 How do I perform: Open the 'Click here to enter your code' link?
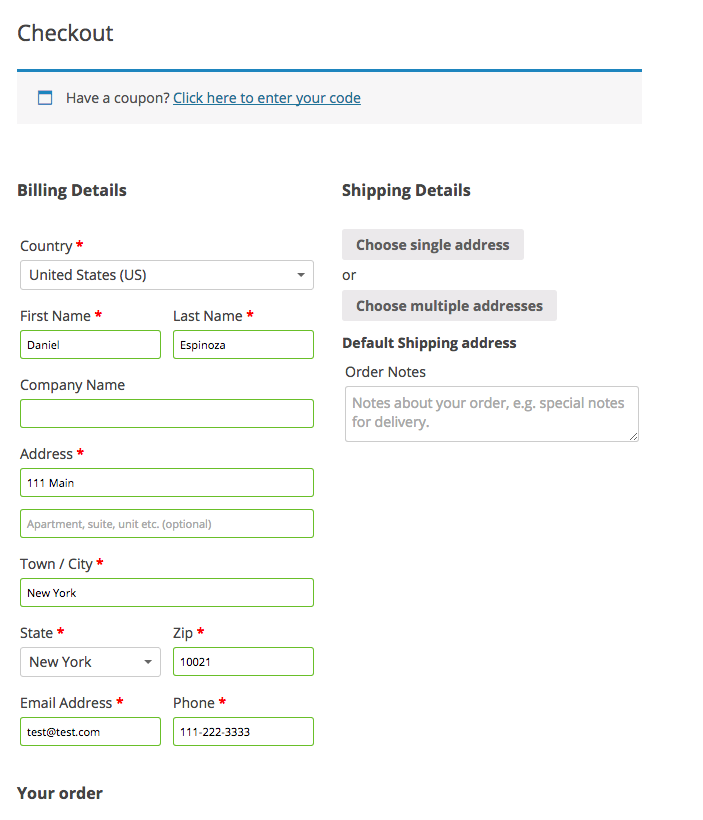[x=266, y=98]
